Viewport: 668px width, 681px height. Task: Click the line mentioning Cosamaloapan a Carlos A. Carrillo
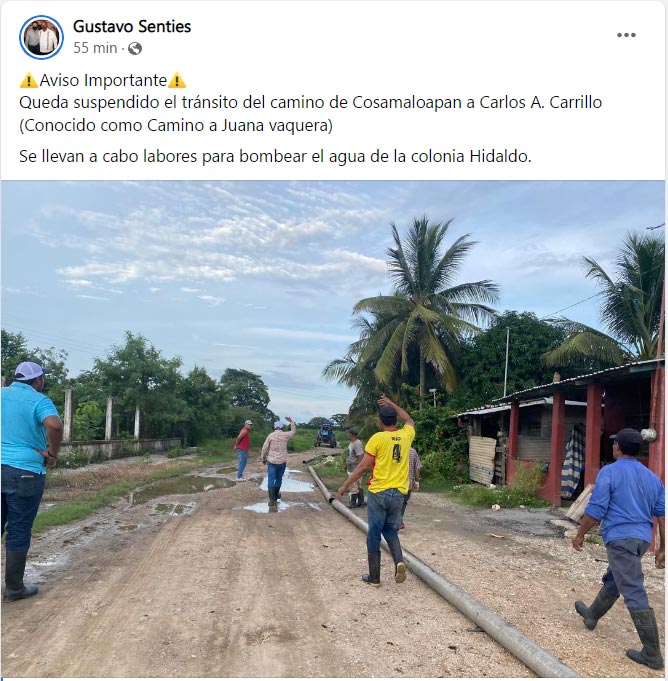[x=311, y=102]
